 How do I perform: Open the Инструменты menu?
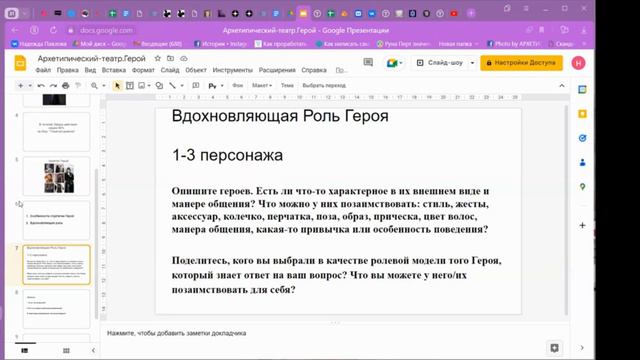pos(233,70)
